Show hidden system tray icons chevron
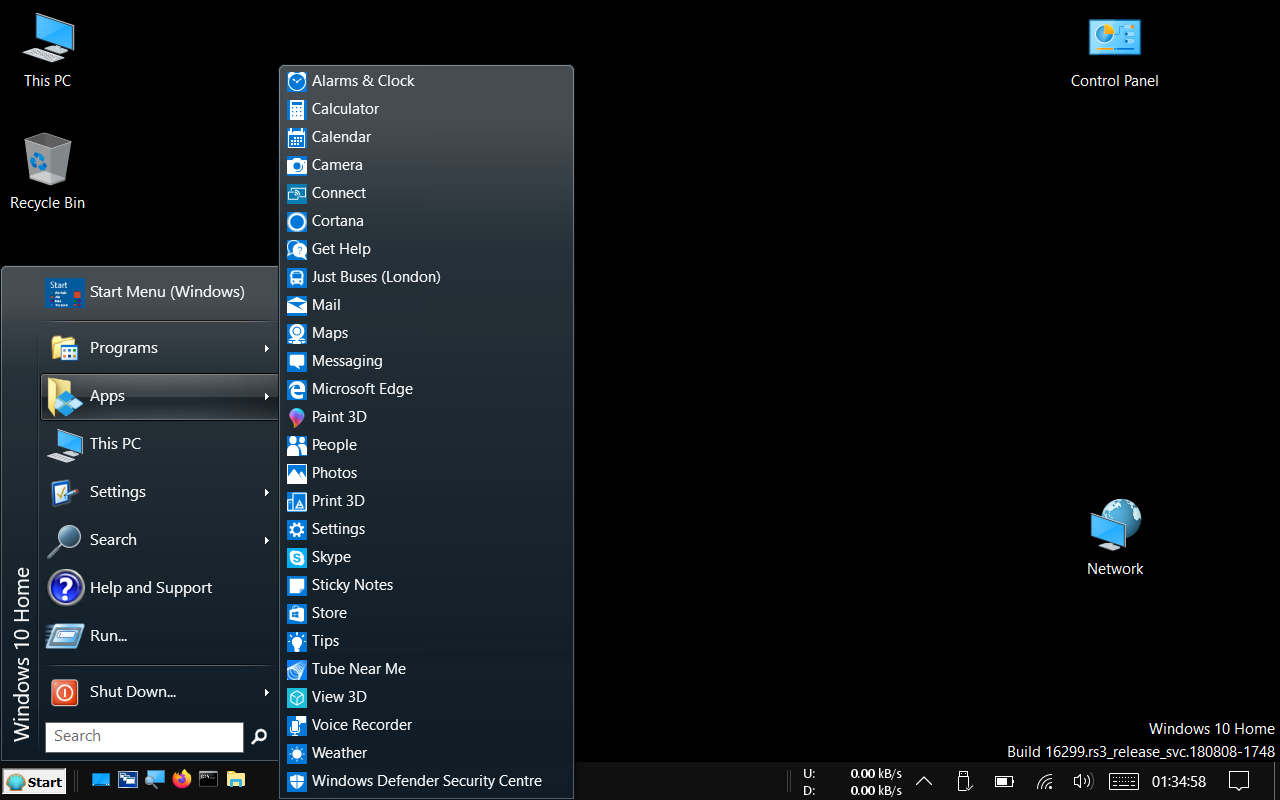 pos(924,781)
